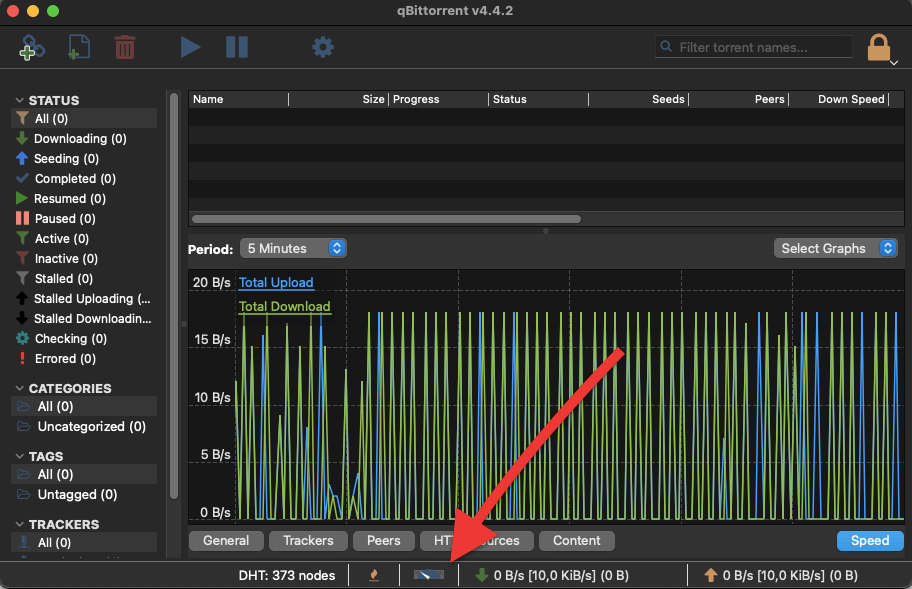Collapse the TRACKERS section
Image resolution: width=912 pixels, height=589 pixels.
19,524
